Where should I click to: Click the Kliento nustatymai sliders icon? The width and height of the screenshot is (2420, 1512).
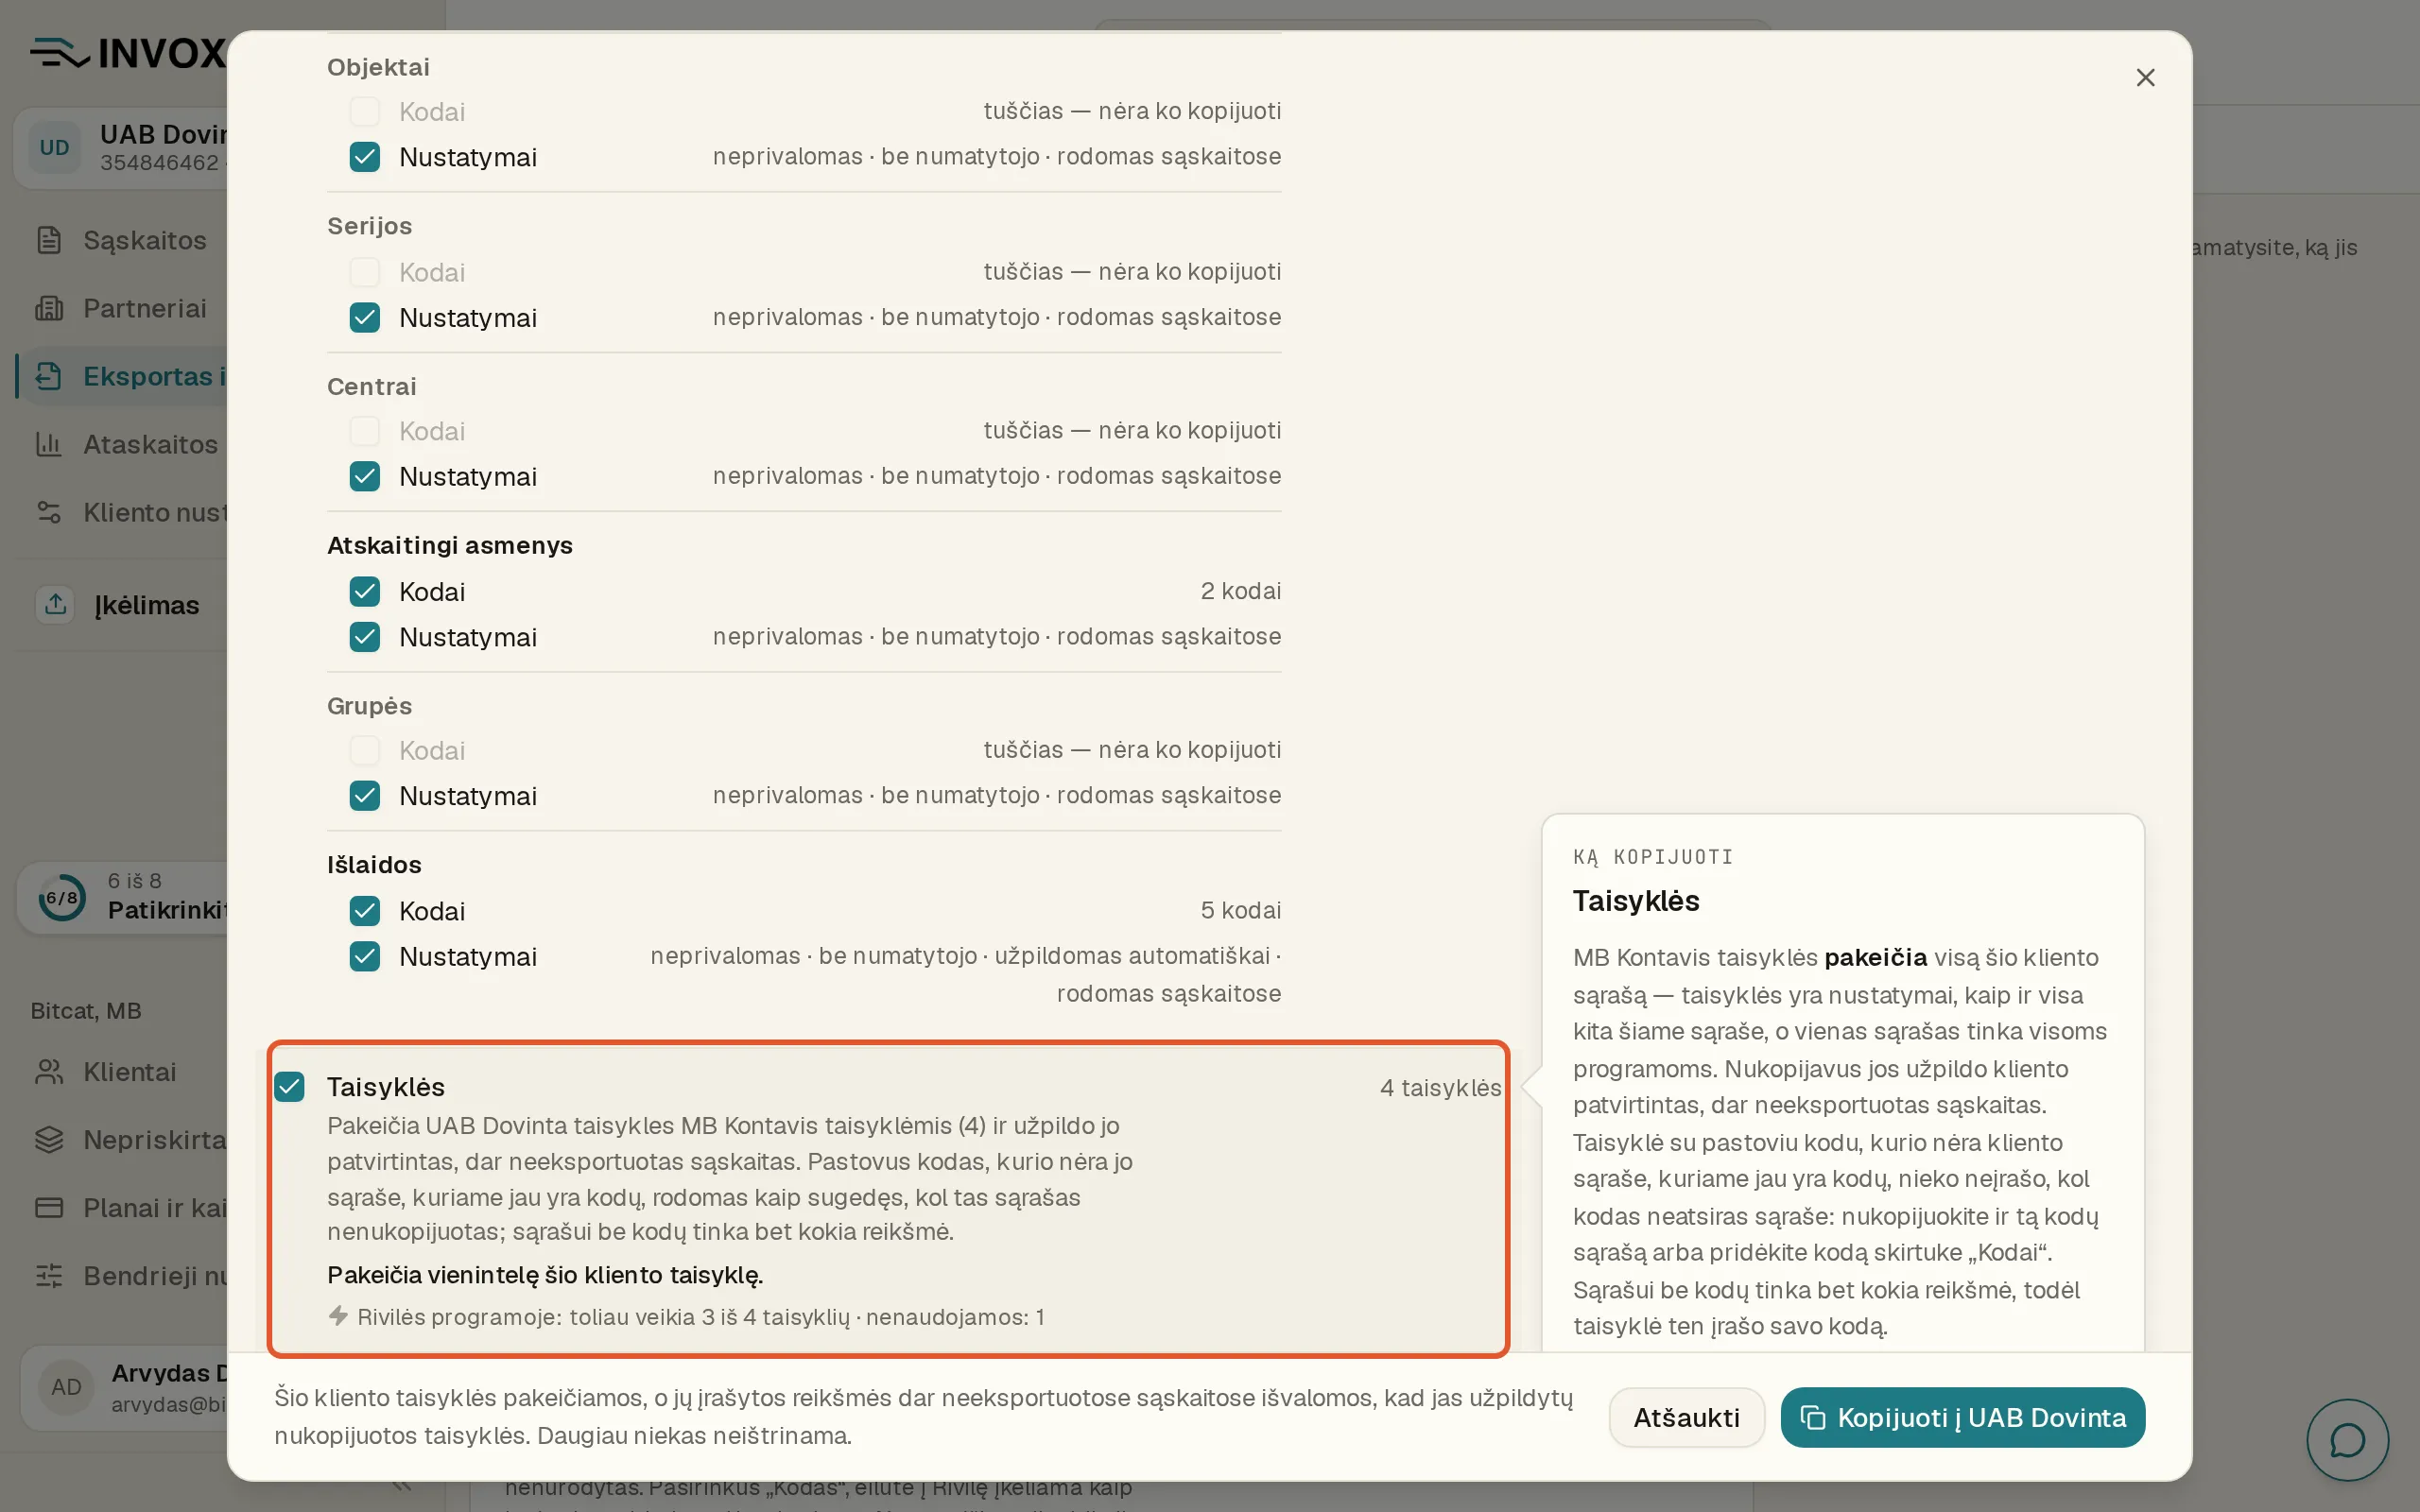pyautogui.click(x=49, y=512)
